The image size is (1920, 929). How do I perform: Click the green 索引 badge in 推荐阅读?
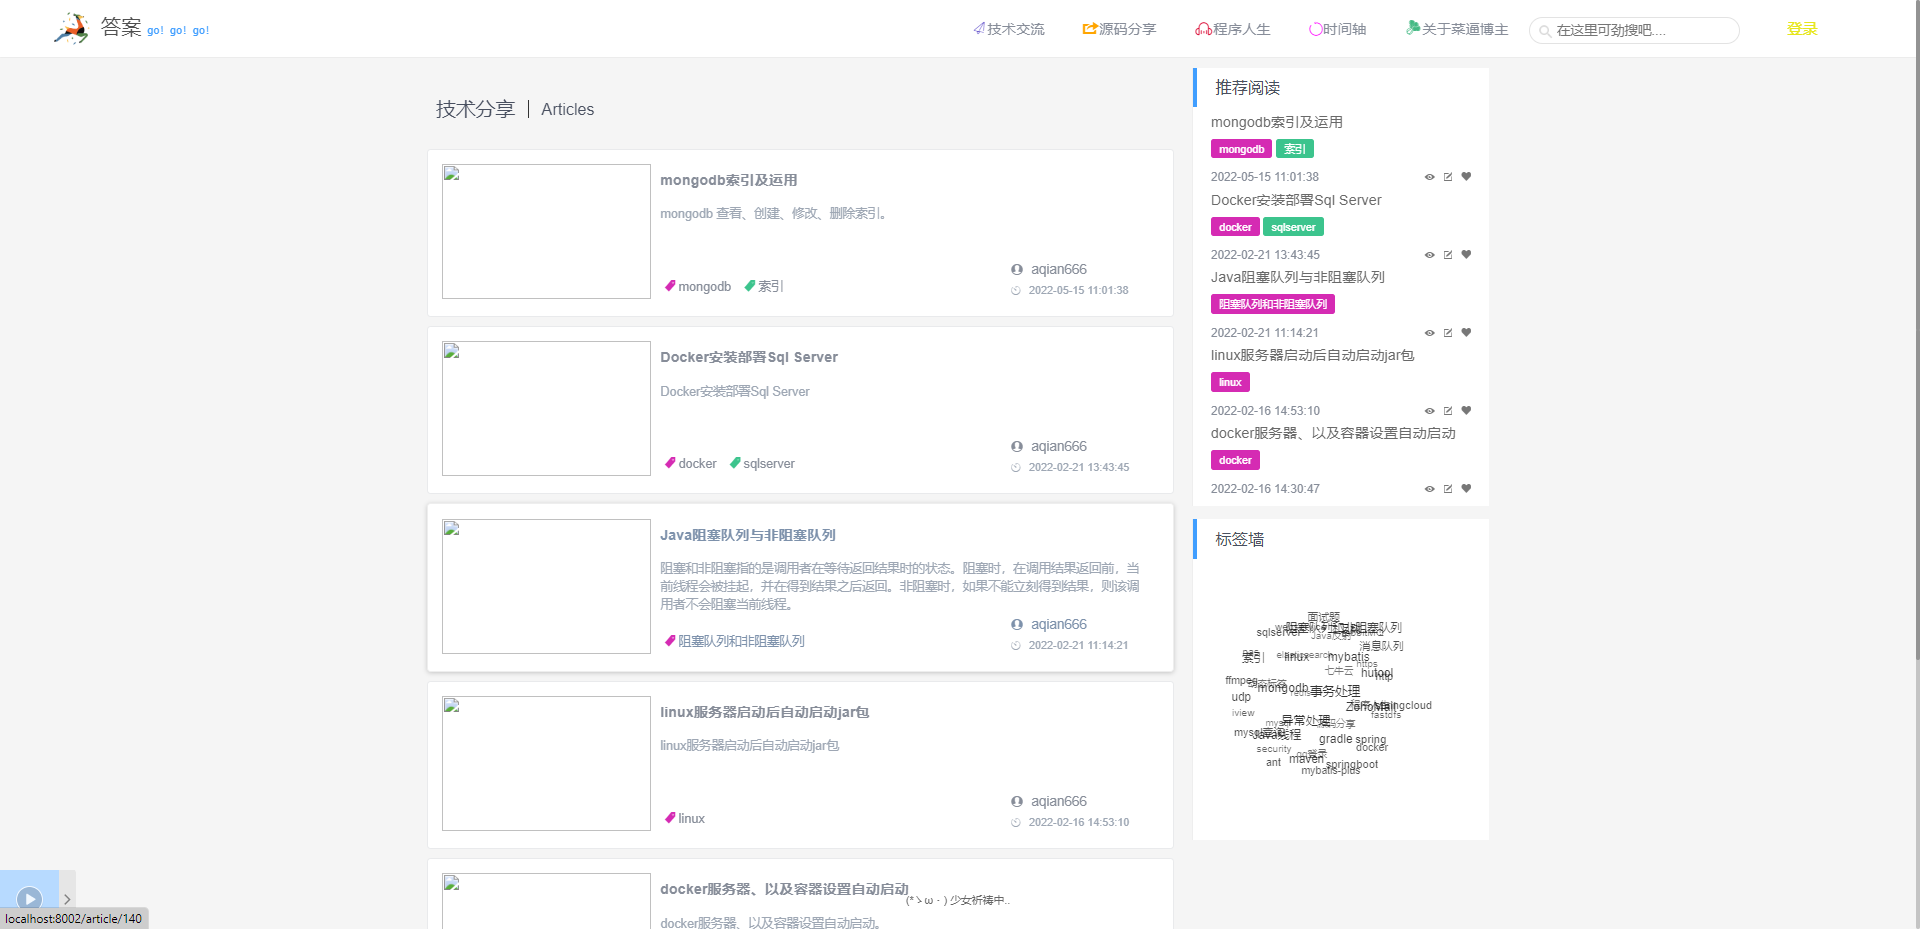tap(1295, 149)
